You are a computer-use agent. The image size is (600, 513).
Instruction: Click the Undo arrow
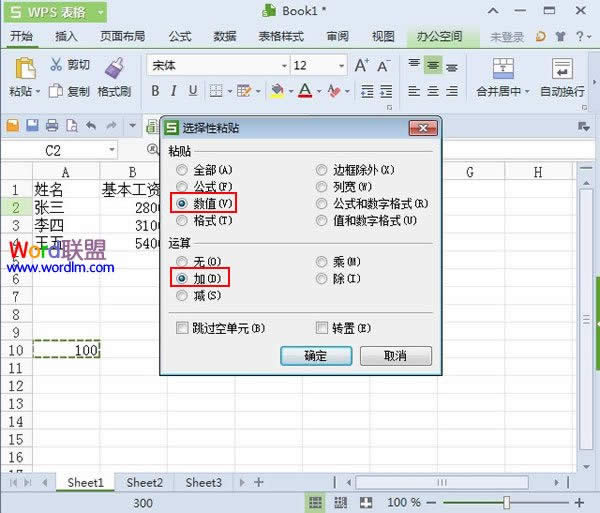tap(91, 125)
